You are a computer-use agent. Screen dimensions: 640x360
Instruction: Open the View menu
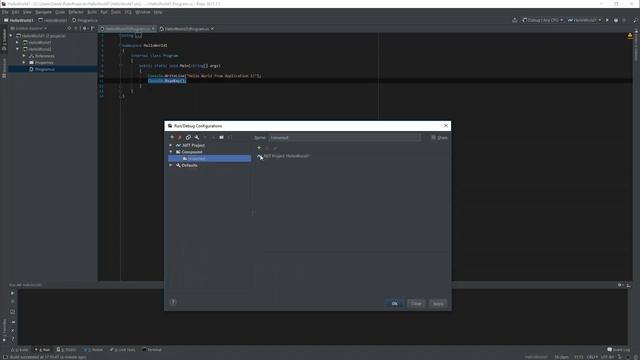[x=27, y=12]
